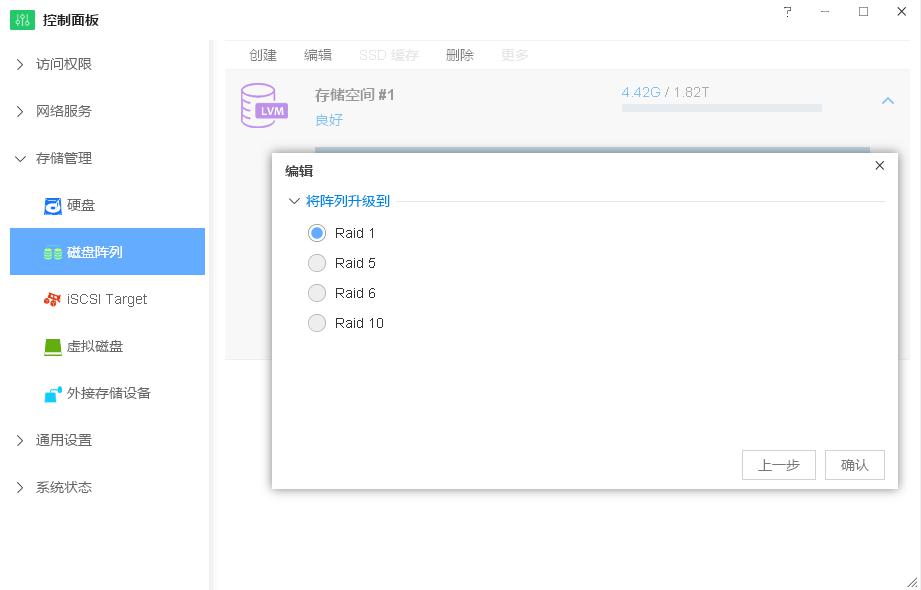This screenshot has height=590, width=921.
Task: Click the hard disk icon in sidebar
Action: (x=53, y=206)
